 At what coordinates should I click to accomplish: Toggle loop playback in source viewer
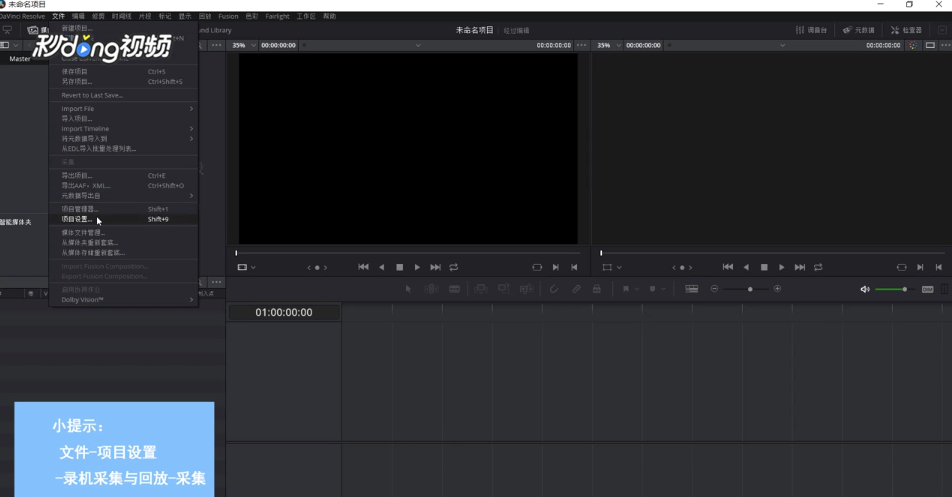click(454, 267)
